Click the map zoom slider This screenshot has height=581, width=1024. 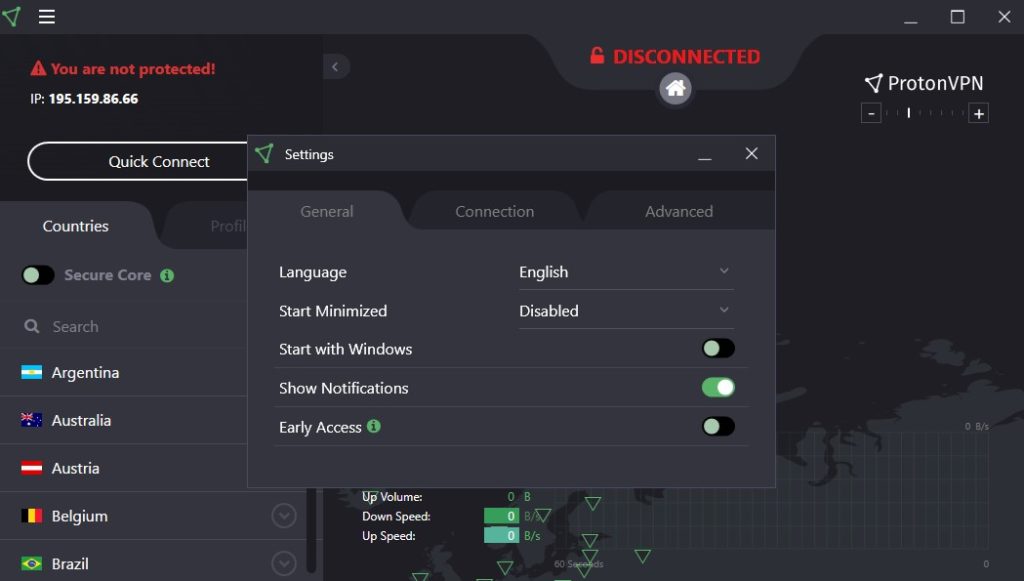[925, 114]
